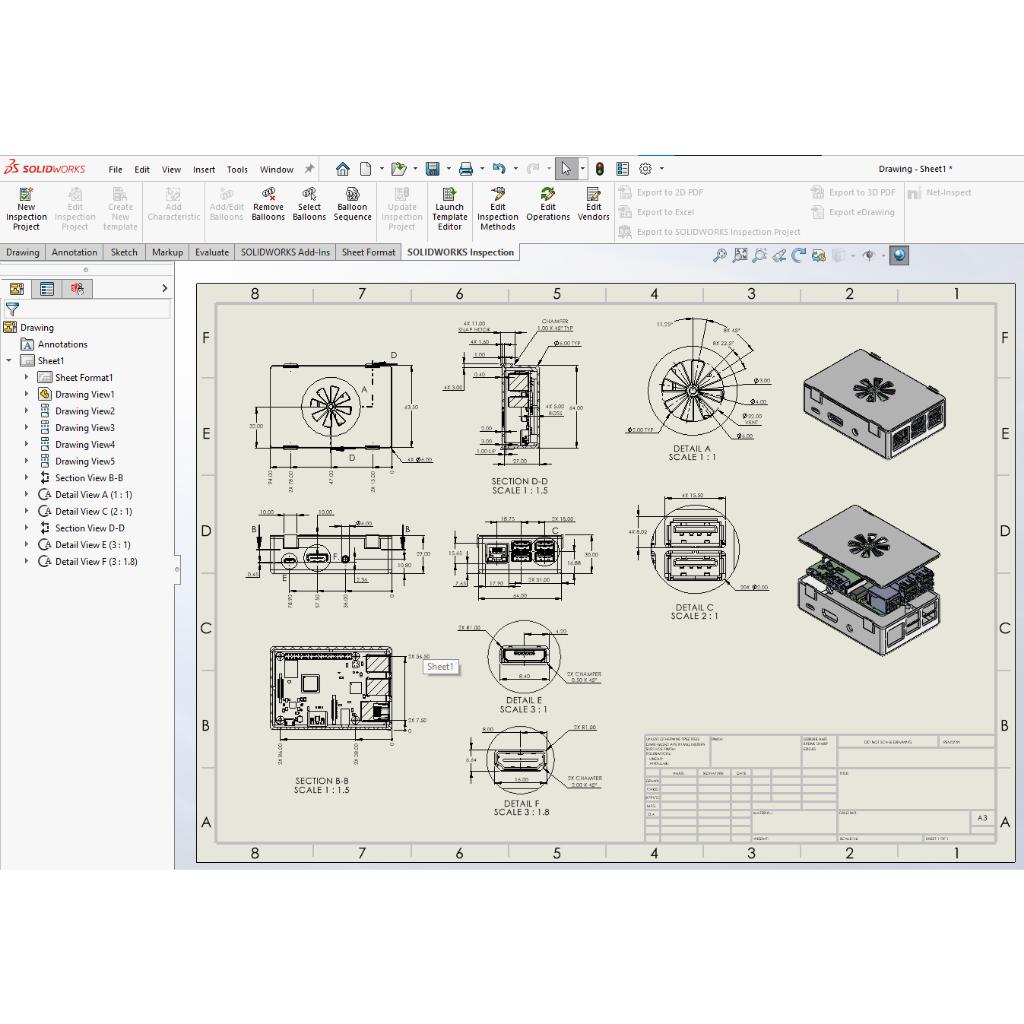Click the Rebuild traffic light icon
This screenshot has width=1024, height=1024.
click(600, 169)
